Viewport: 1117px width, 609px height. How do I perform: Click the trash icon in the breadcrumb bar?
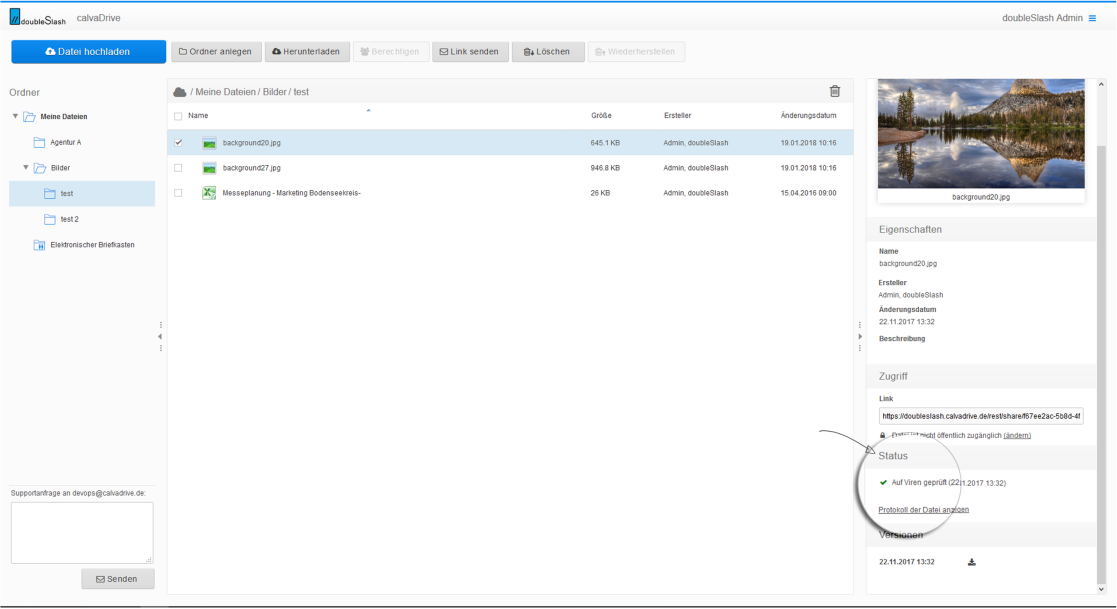836,91
